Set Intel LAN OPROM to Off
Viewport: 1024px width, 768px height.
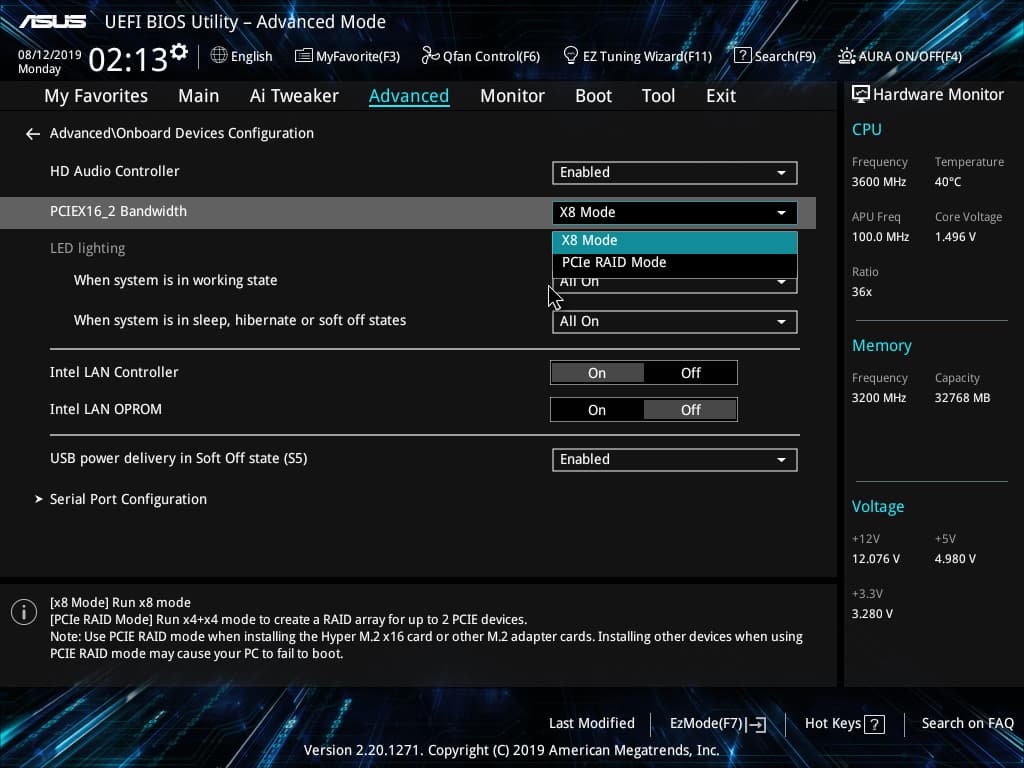point(690,410)
